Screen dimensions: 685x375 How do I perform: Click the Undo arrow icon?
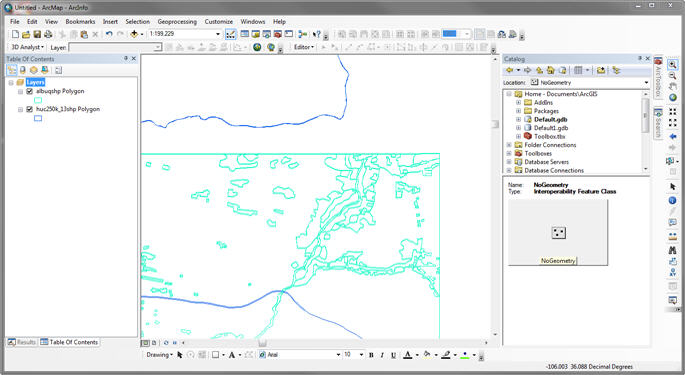point(109,34)
